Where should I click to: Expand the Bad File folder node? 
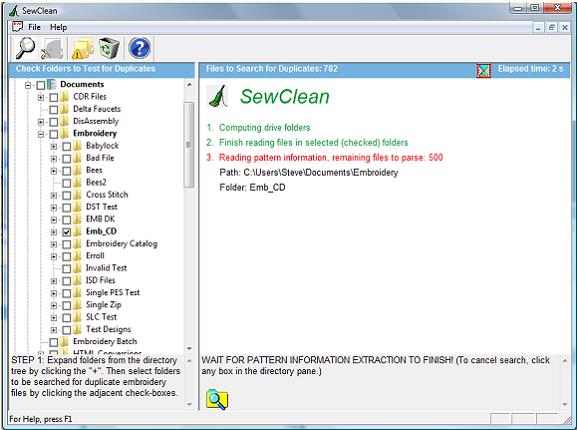54,159
